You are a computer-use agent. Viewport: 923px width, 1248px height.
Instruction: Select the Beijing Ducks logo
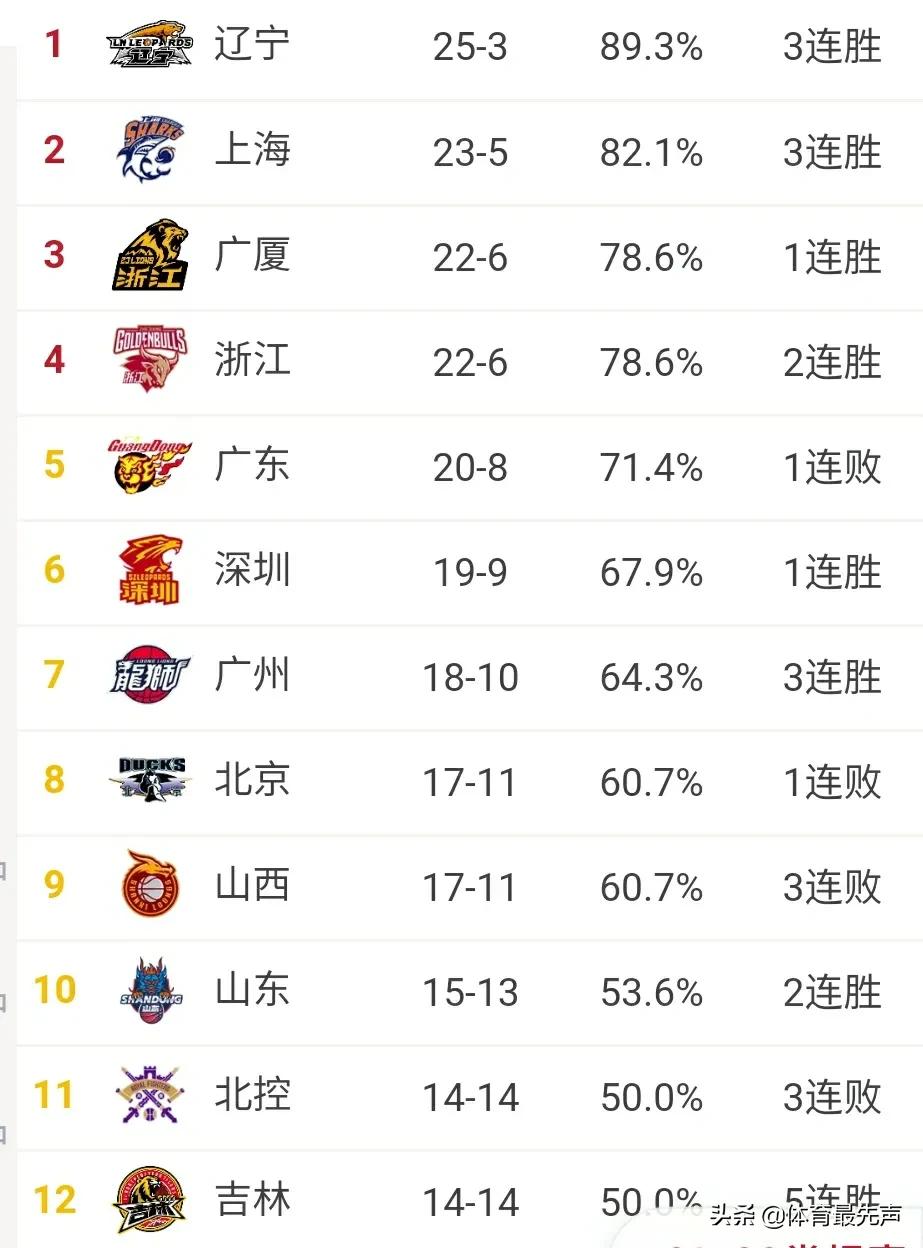150,780
